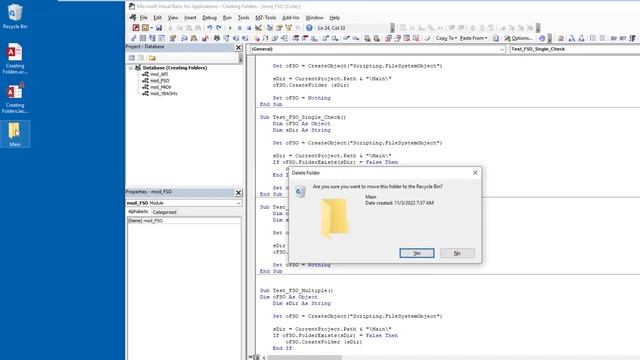Click the Recycle Bin desktop icon
The image size is (640, 360).
pyautogui.click(x=15, y=16)
